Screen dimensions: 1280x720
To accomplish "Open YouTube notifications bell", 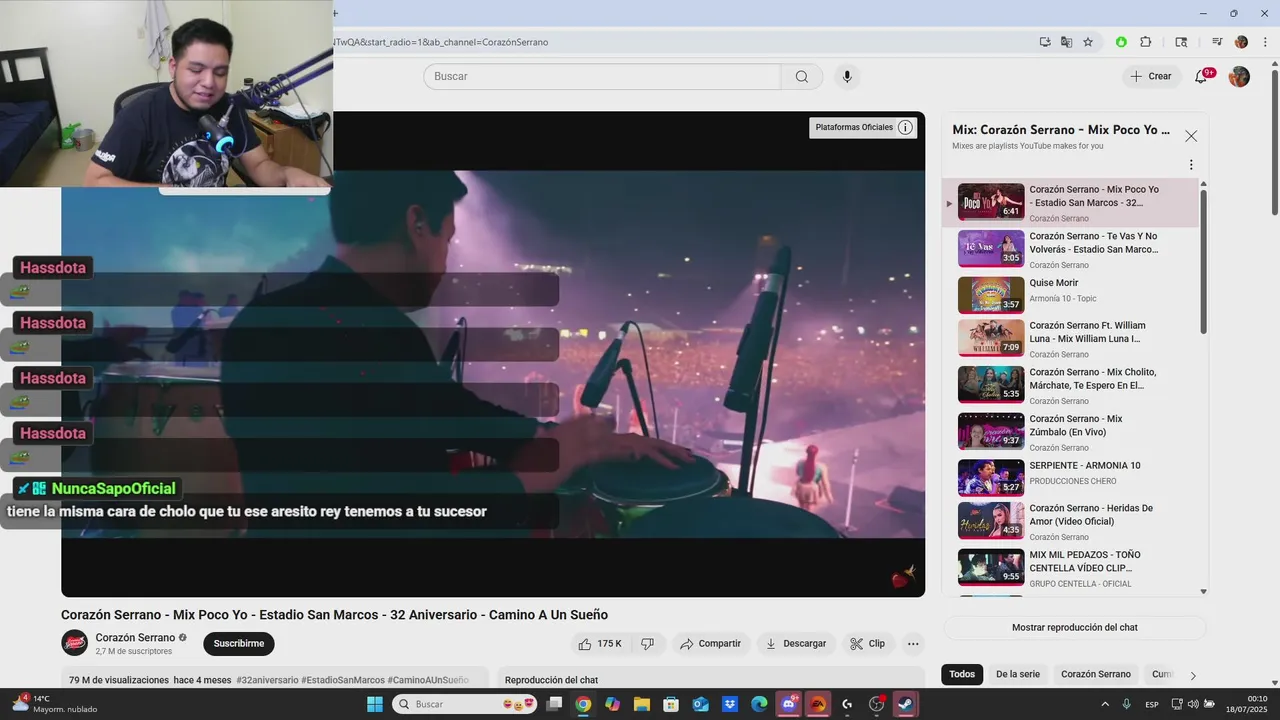I will (1202, 77).
